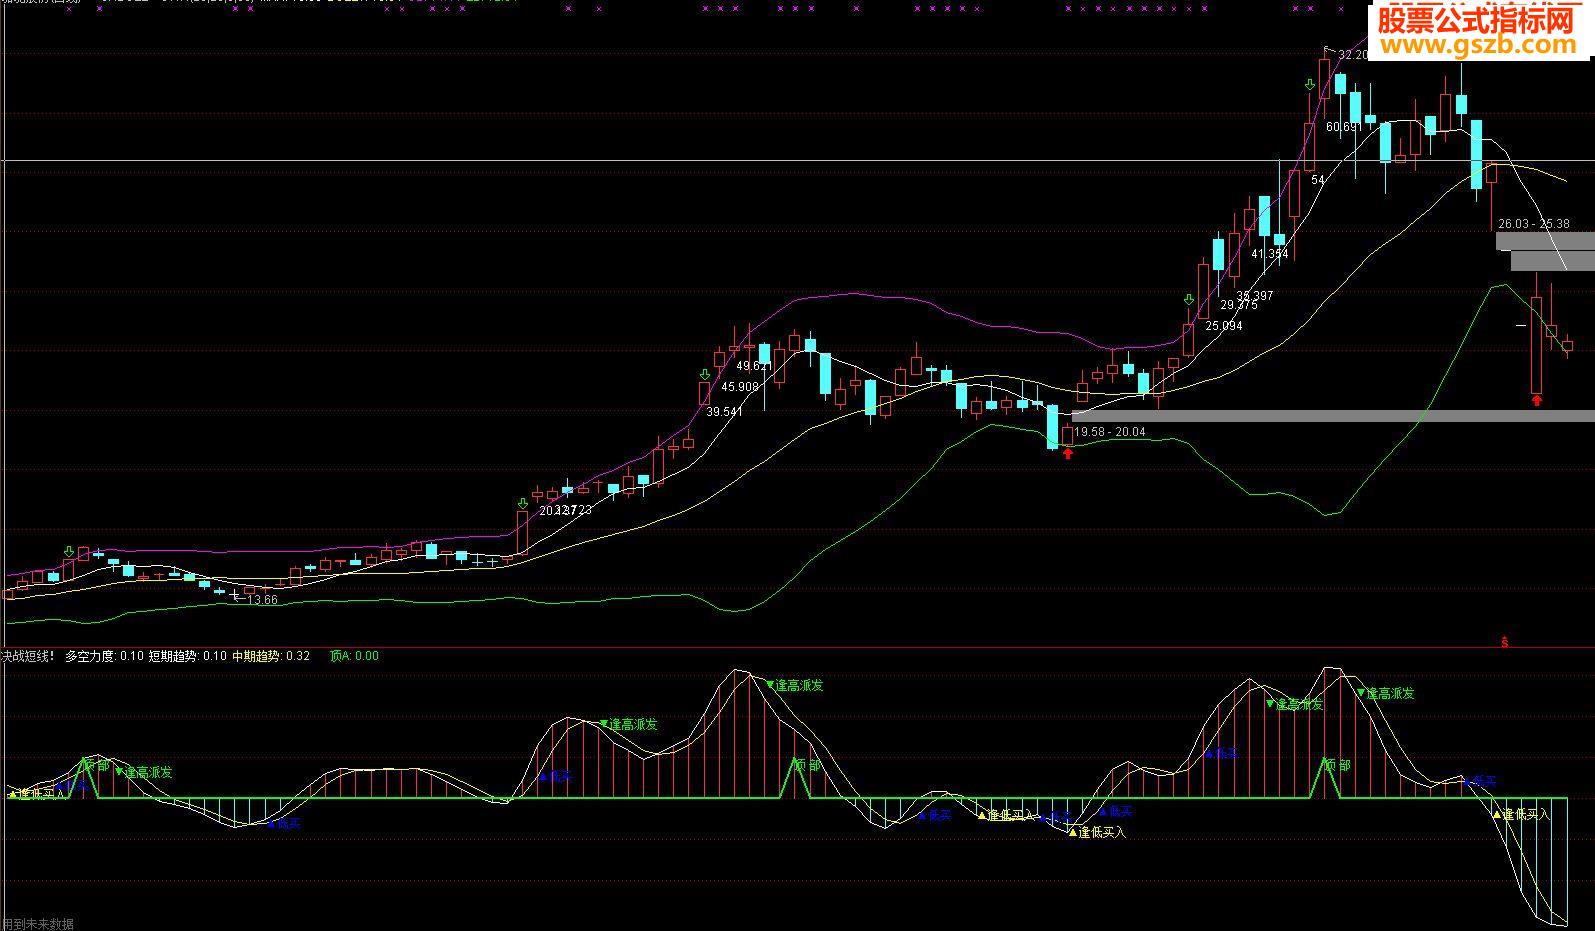Click red up arrow beside 19.58 - 20.04

pyautogui.click(x=1068, y=453)
